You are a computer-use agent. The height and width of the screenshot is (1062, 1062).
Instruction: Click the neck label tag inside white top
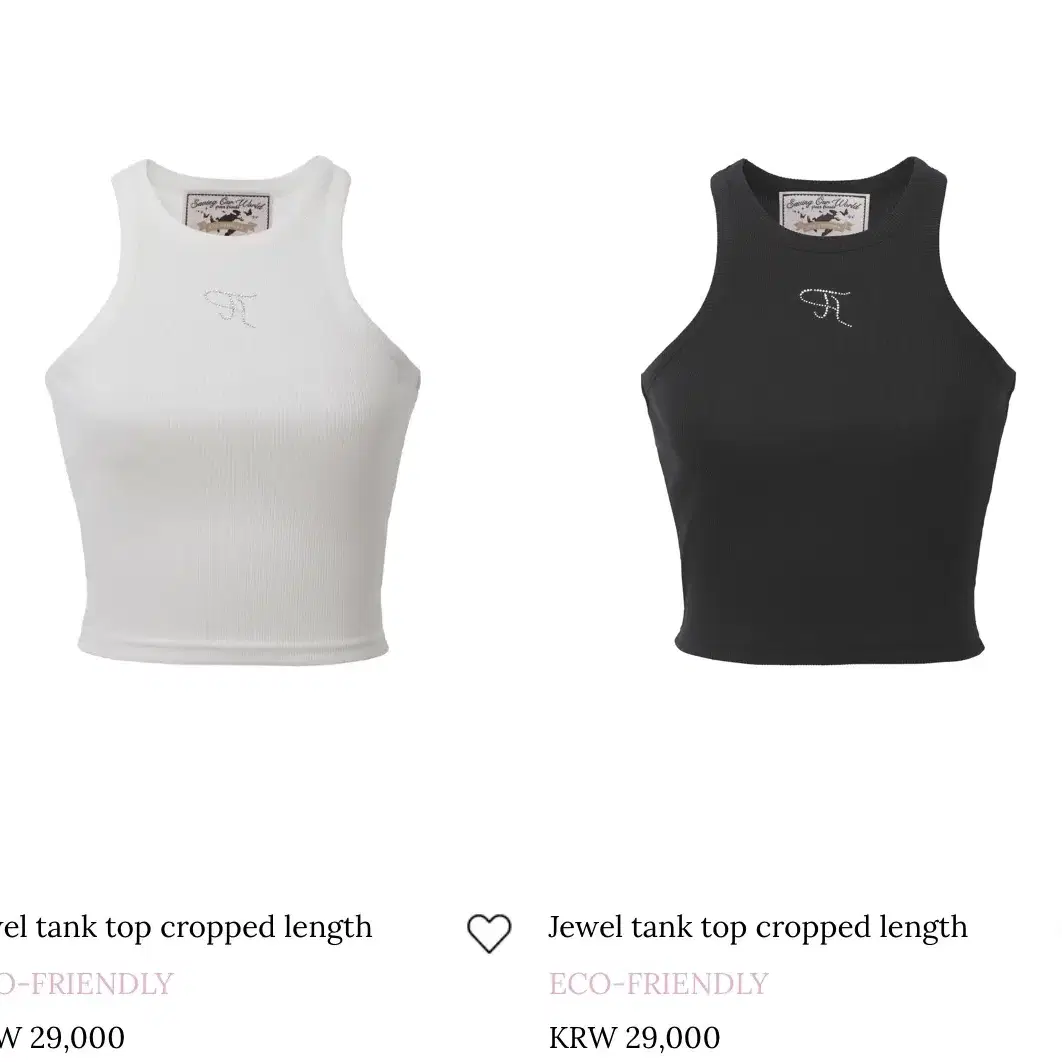click(229, 215)
